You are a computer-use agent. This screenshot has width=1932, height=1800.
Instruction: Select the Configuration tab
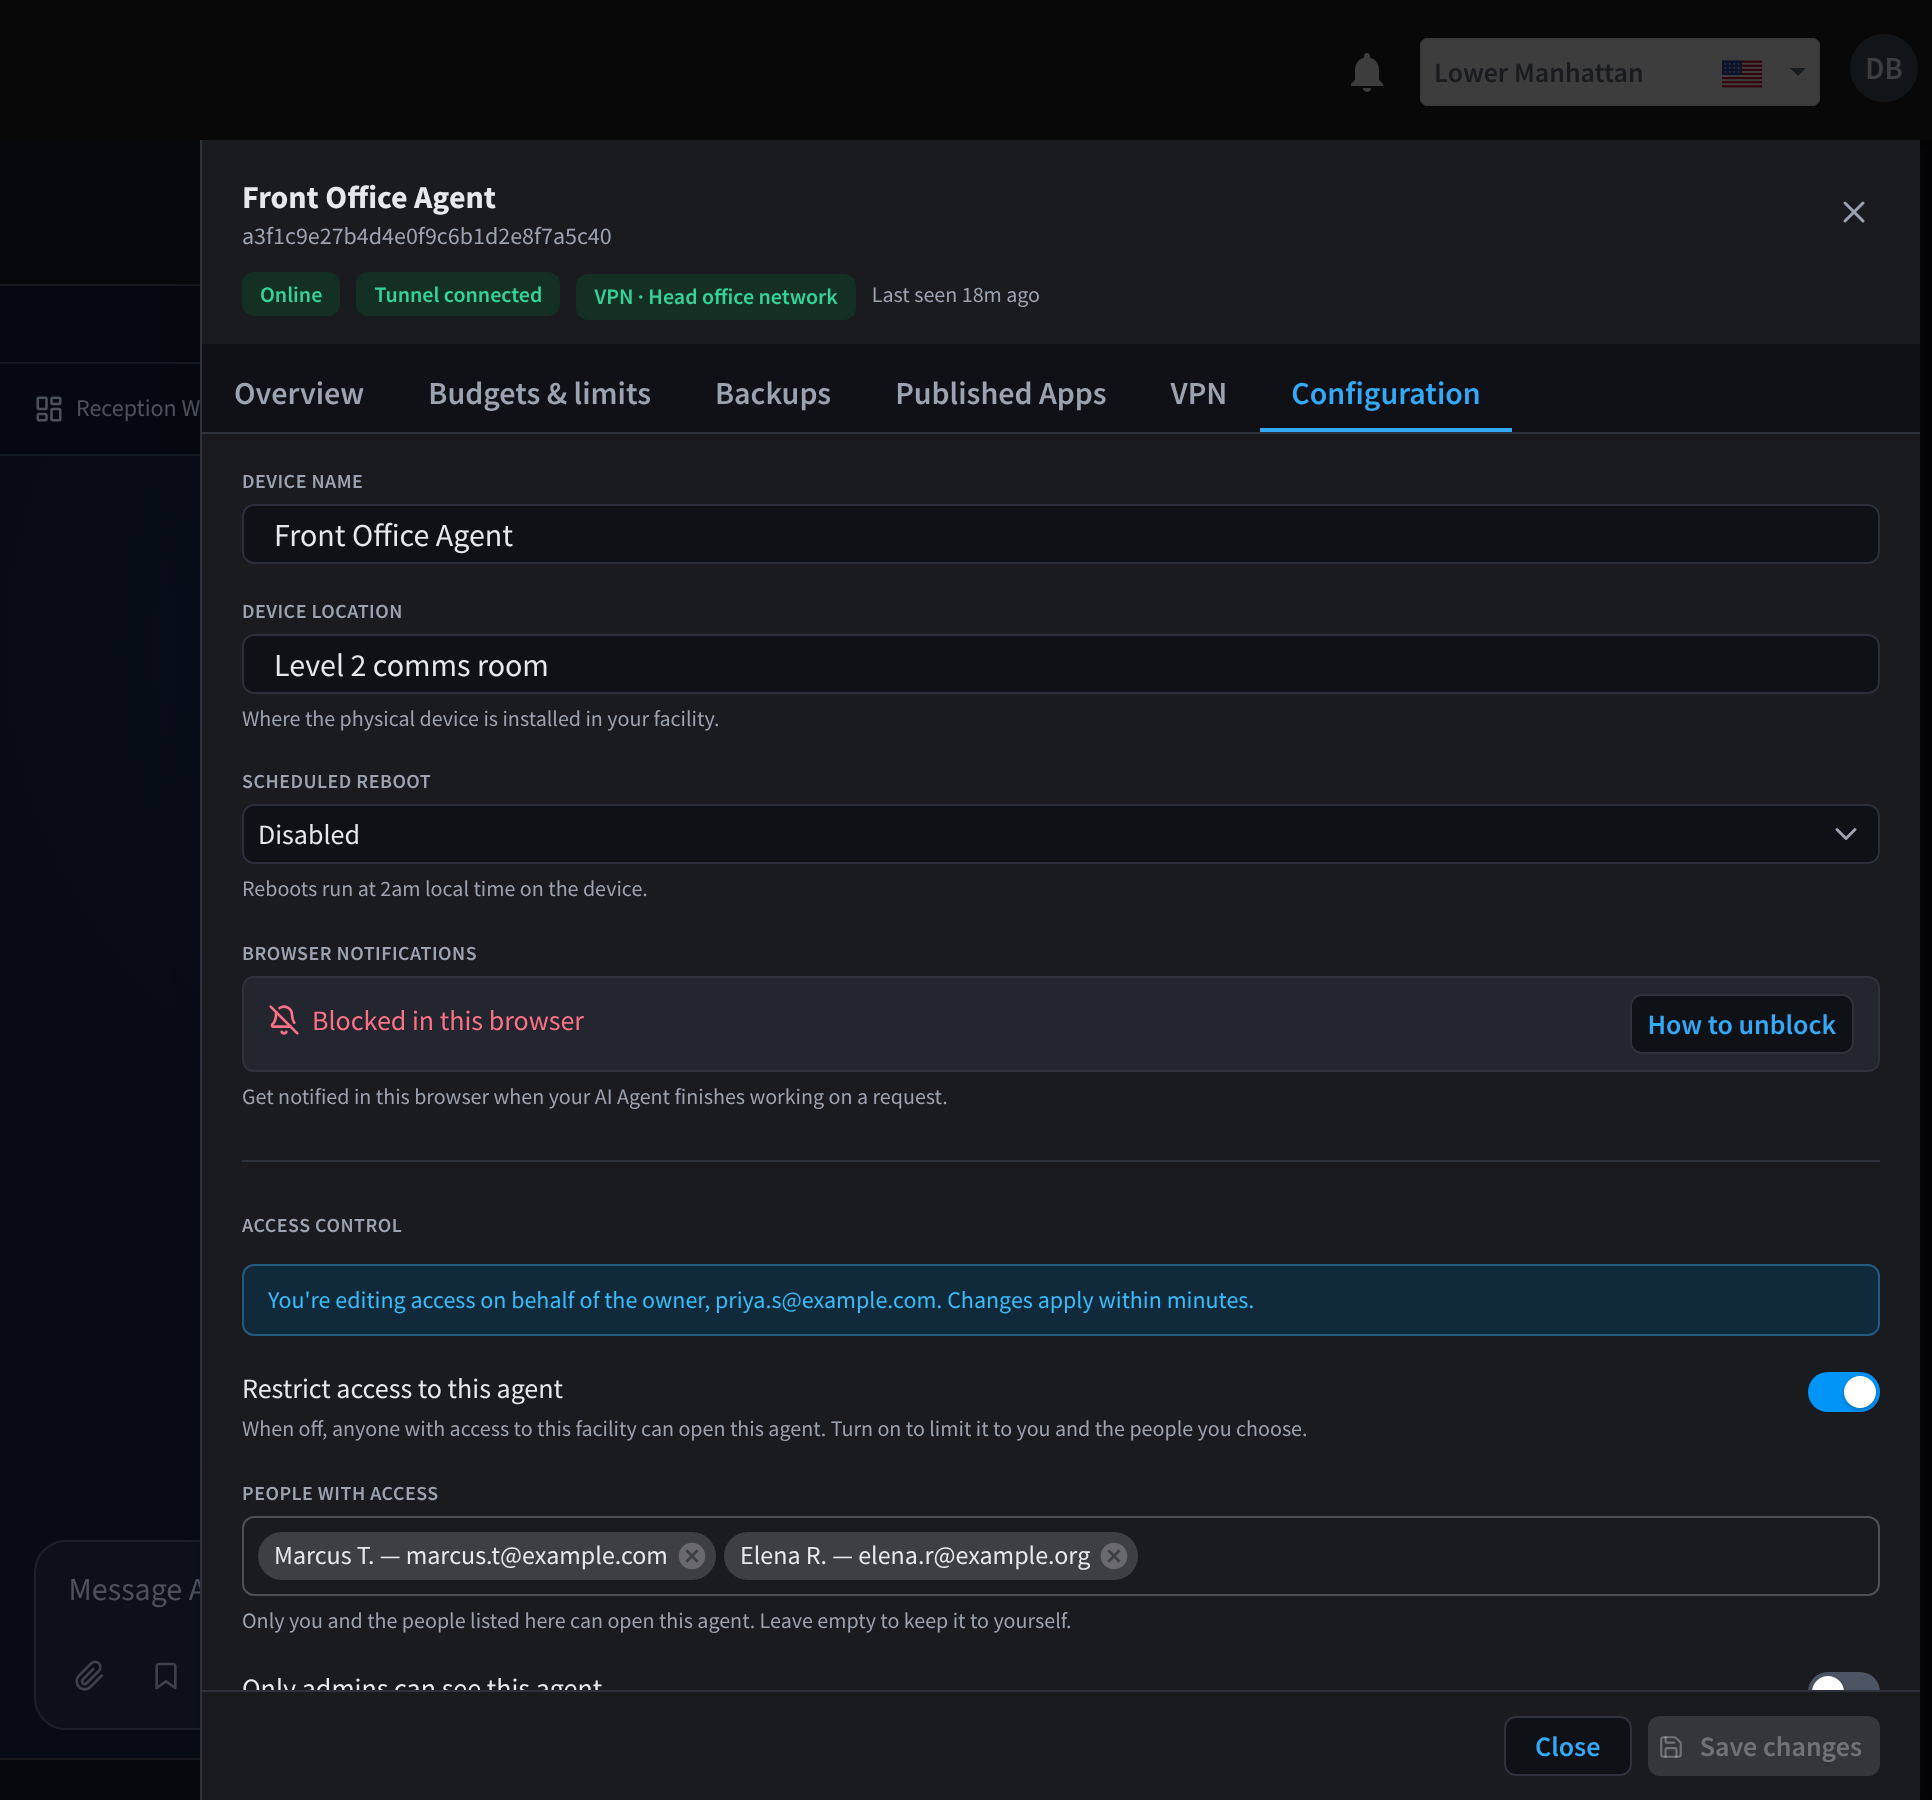[x=1385, y=393]
